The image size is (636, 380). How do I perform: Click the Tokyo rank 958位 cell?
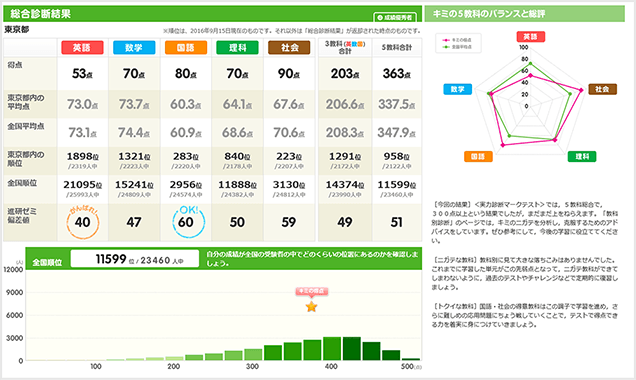click(x=396, y=160)
